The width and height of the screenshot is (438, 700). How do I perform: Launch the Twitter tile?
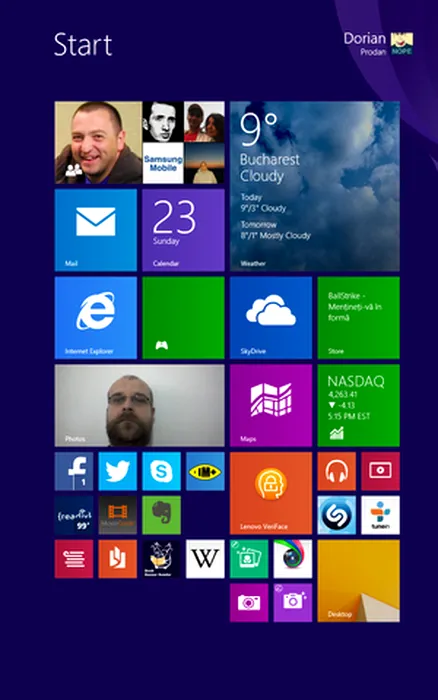click(x=117, y=471)
